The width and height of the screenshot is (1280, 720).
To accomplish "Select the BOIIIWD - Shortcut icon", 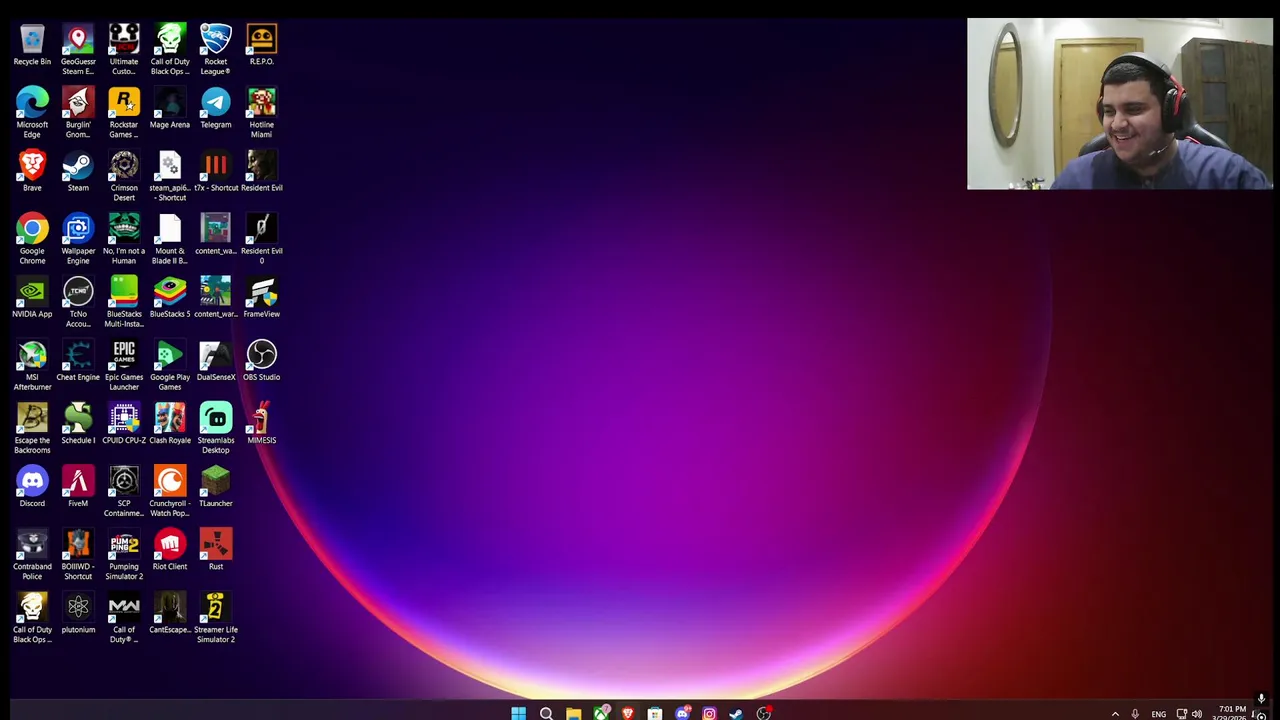I will (x=78, y=555).
